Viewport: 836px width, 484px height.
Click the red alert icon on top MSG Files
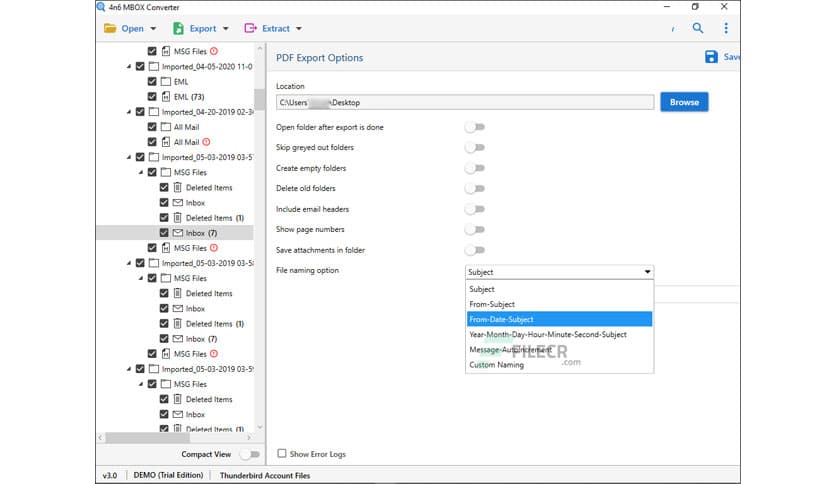tap(214, 51)
